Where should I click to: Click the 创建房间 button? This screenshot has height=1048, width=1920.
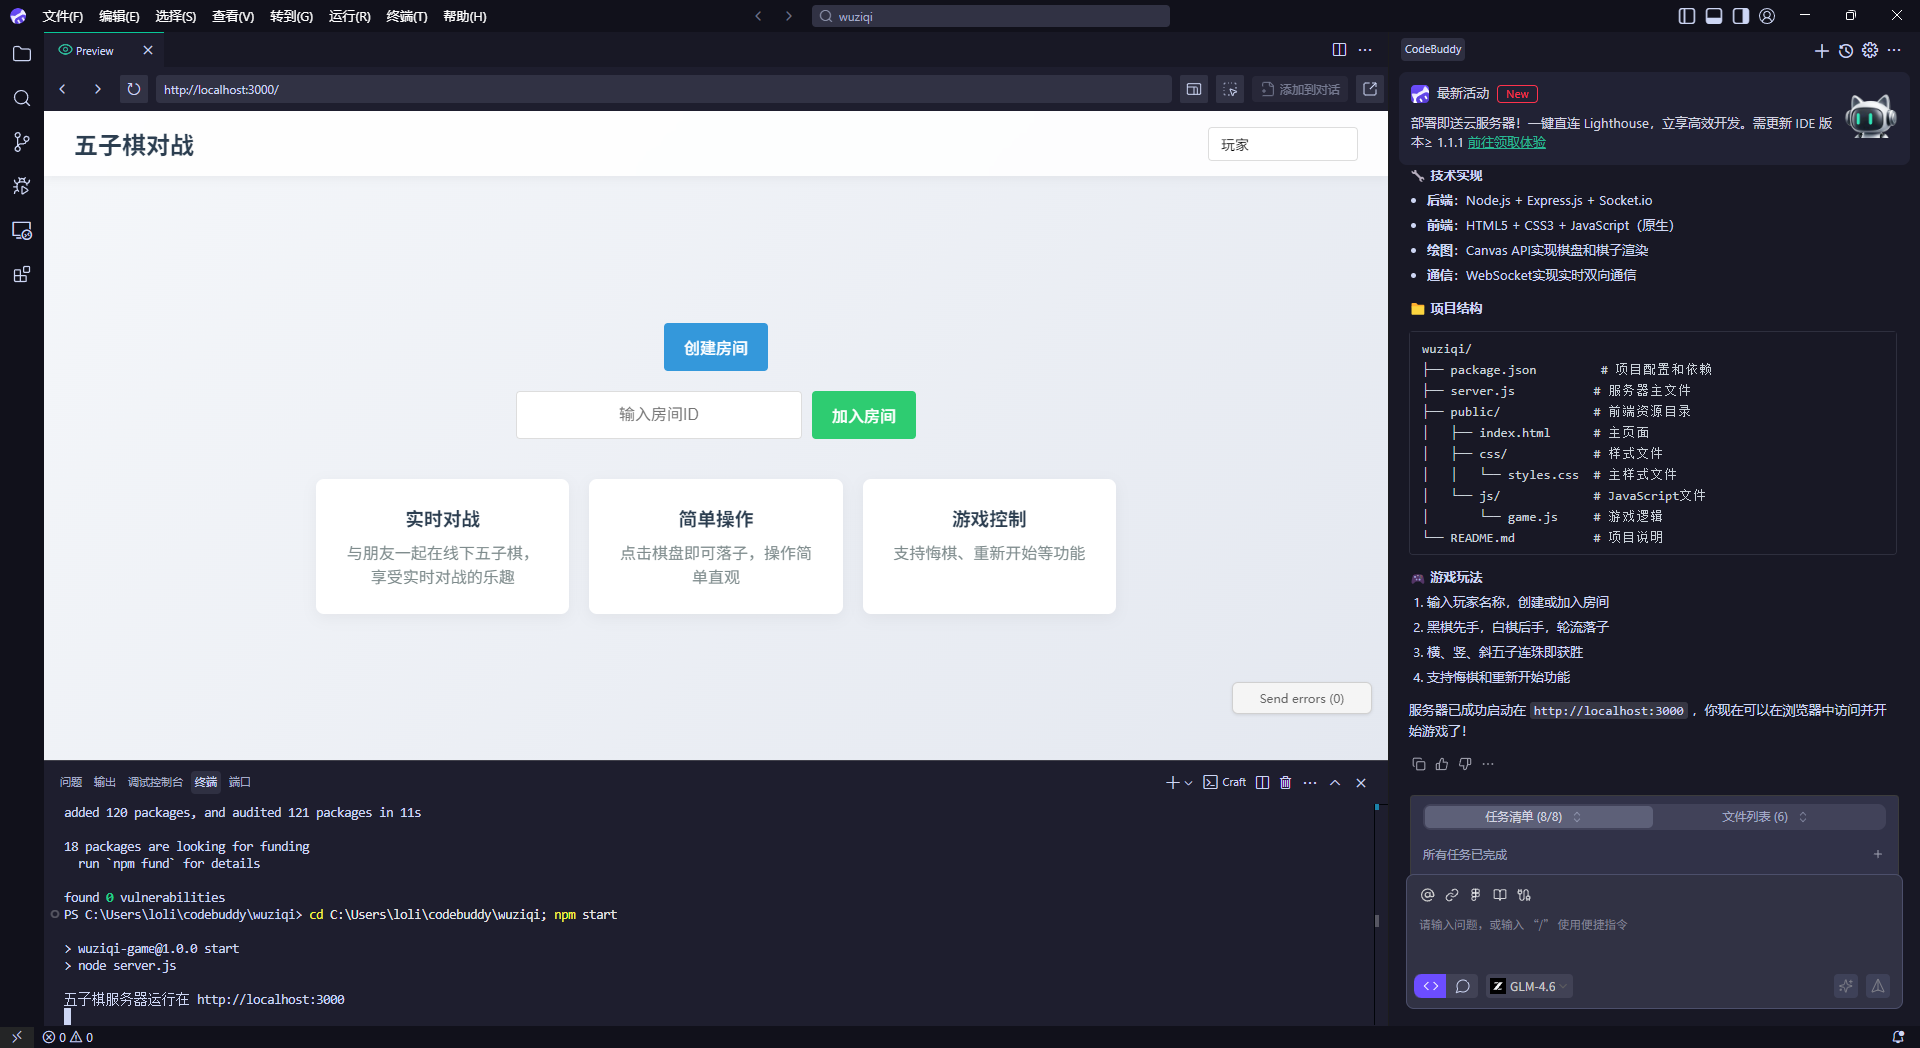(x=715, y=347)
